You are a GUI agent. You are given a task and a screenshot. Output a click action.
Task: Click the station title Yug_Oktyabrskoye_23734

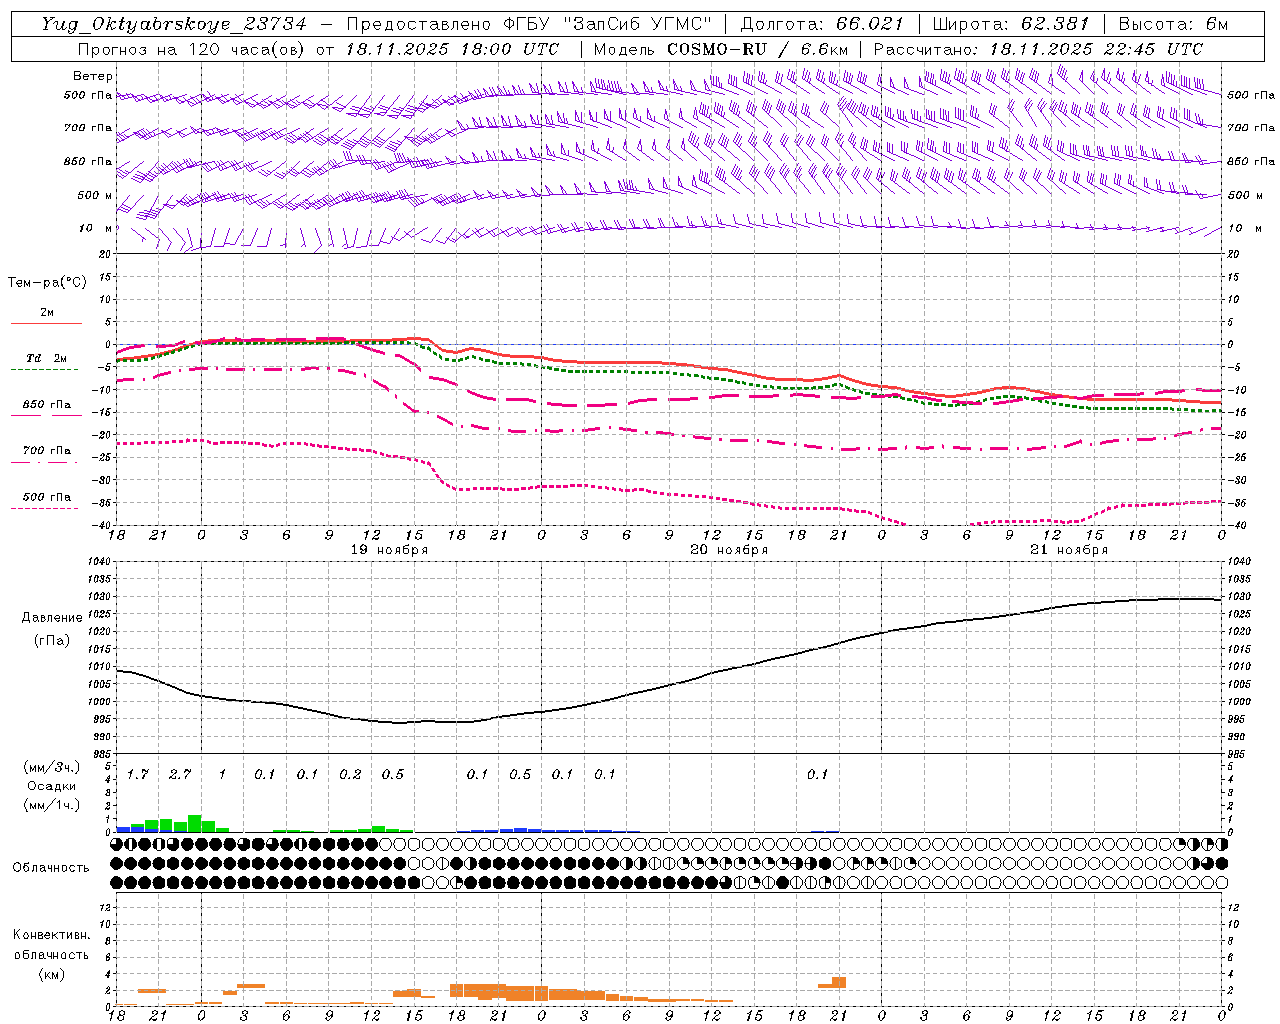[174, 24]
